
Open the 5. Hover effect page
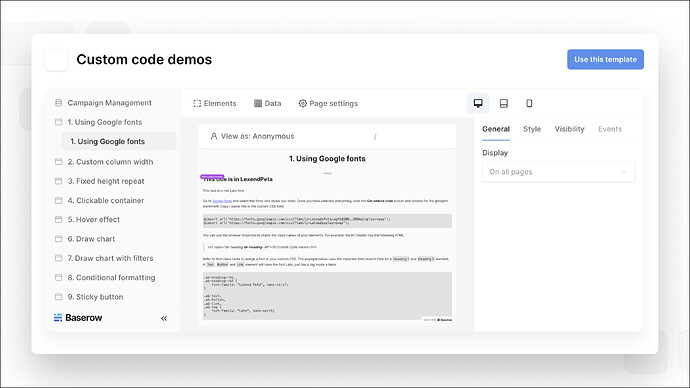94,220
